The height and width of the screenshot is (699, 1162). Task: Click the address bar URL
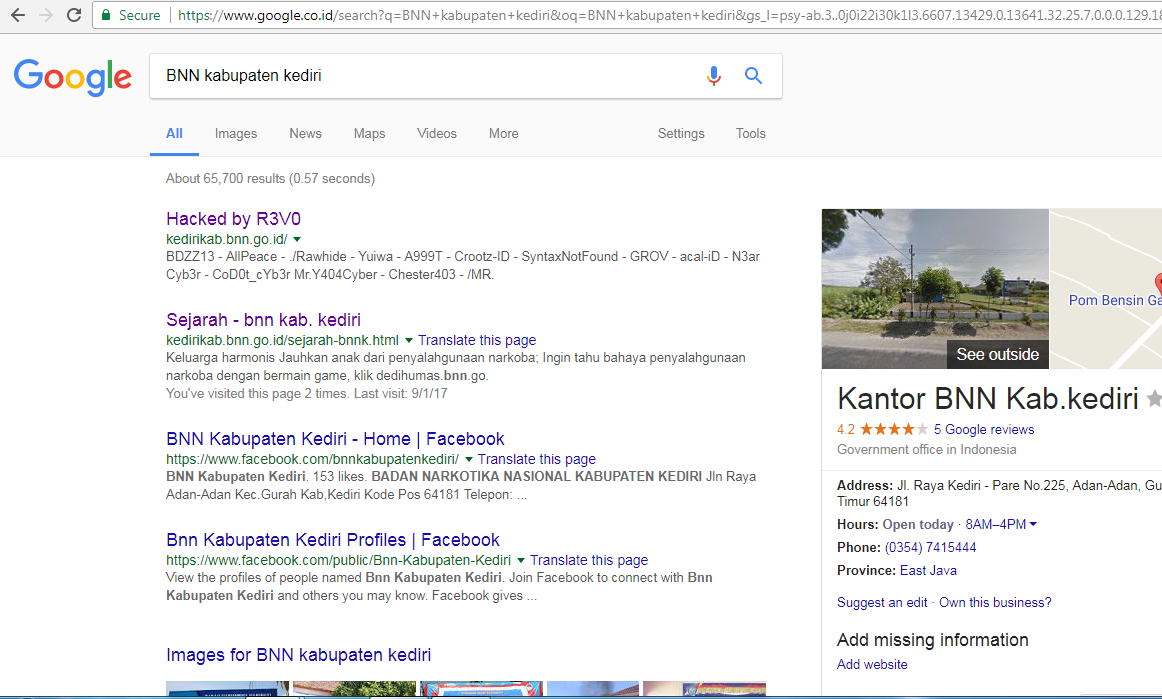point(669,15)
